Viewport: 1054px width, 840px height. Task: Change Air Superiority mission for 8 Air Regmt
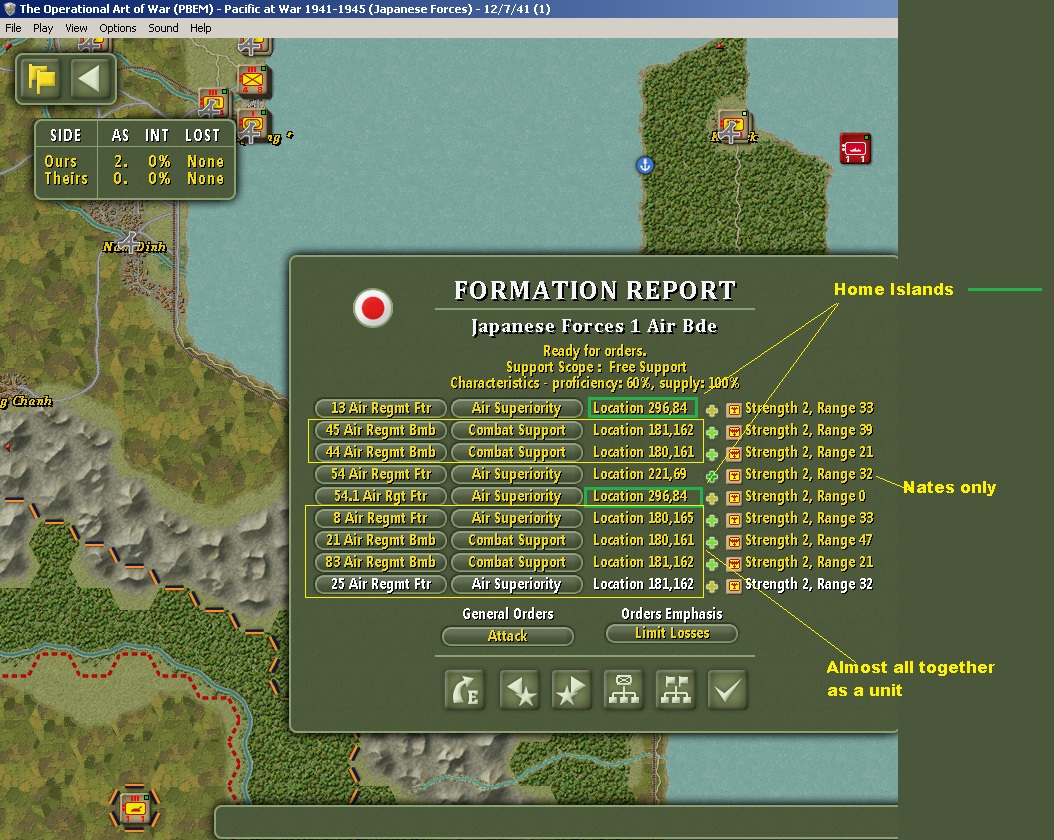[516, 518]
